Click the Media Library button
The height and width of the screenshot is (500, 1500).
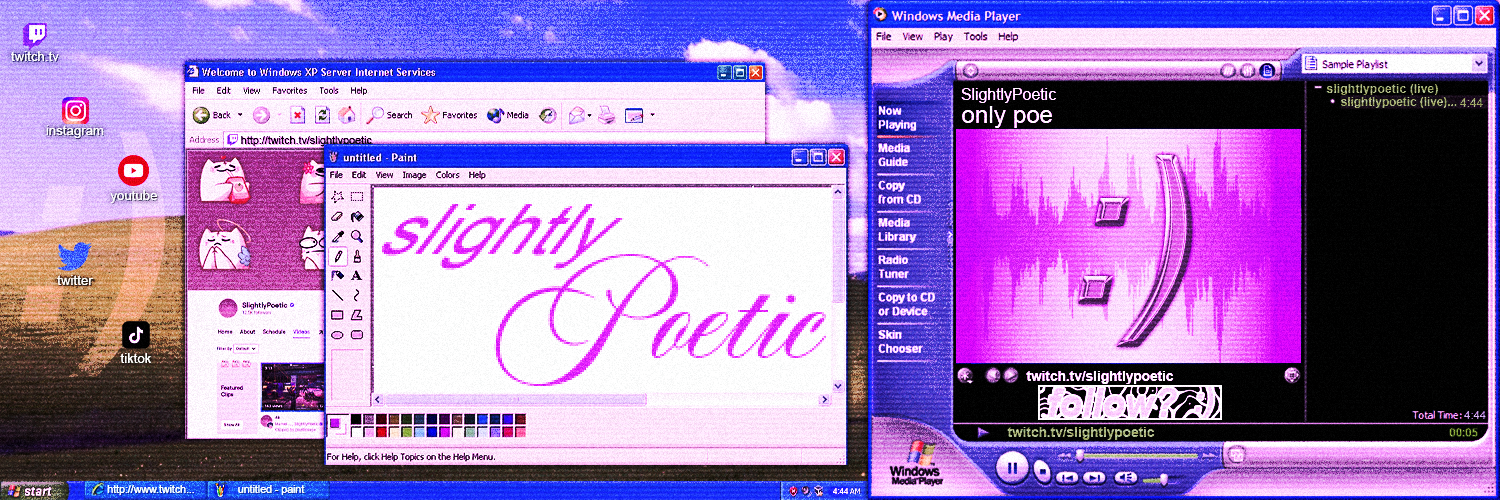pyautogui.click(x=897, y=230)
